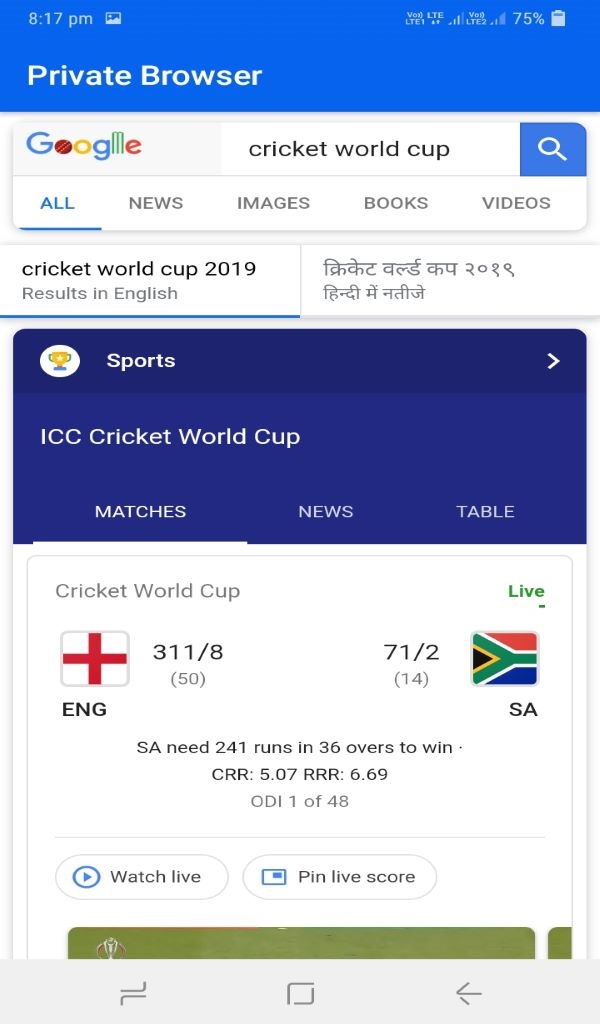Select Hindi results option
This screenshot has height=1024, width=600.
(x=450, y=281)
